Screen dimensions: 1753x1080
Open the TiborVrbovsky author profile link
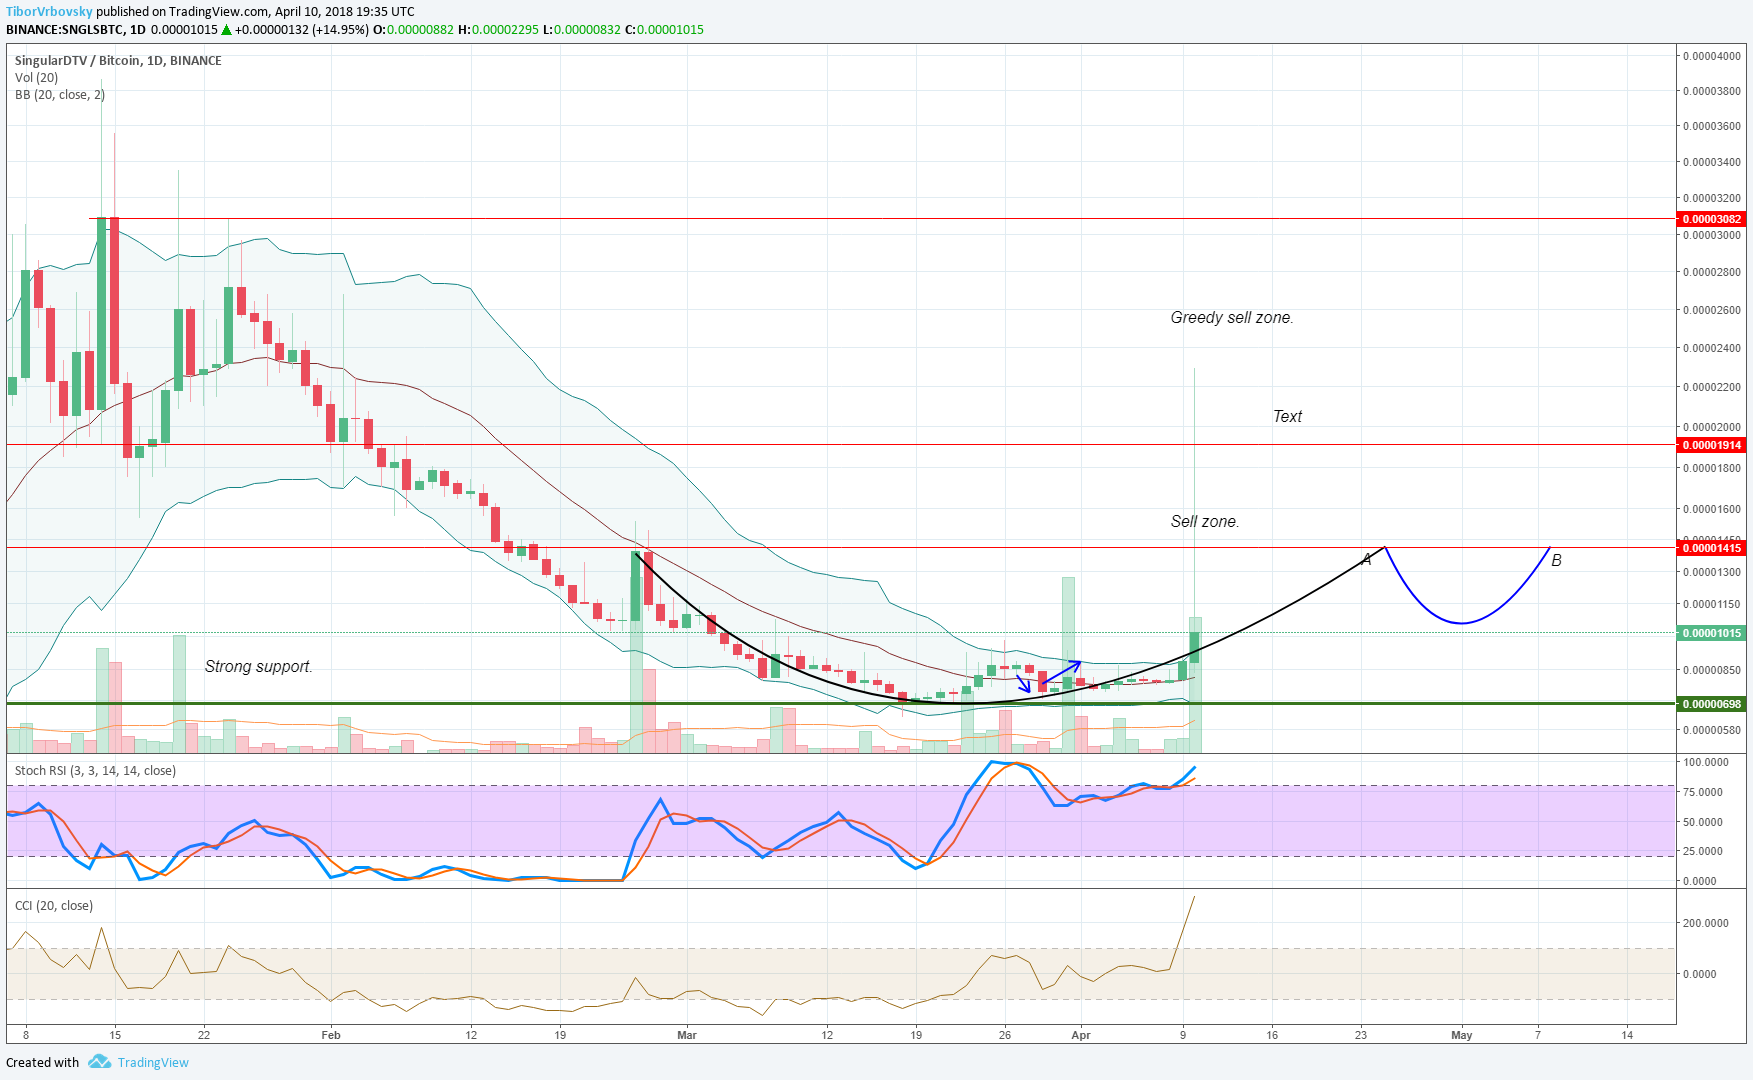coord(49,11)
